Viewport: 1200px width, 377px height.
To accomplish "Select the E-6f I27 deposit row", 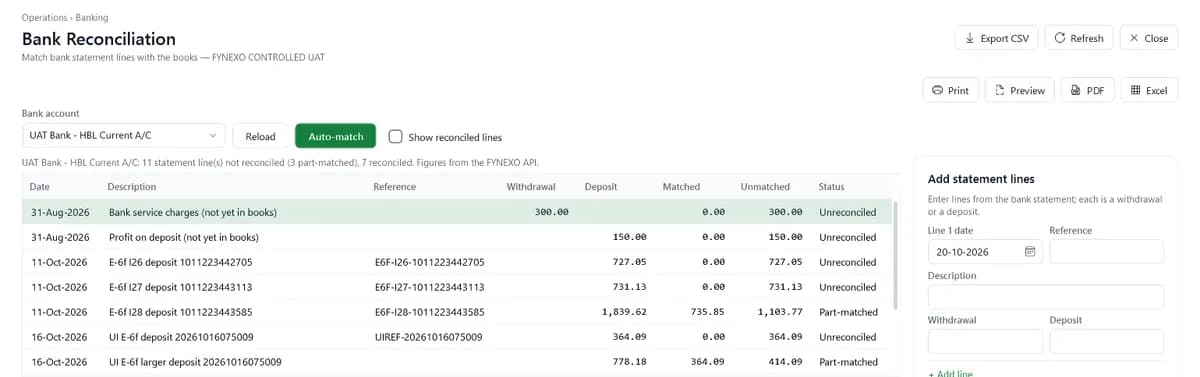I will click(x=457, y=287).
